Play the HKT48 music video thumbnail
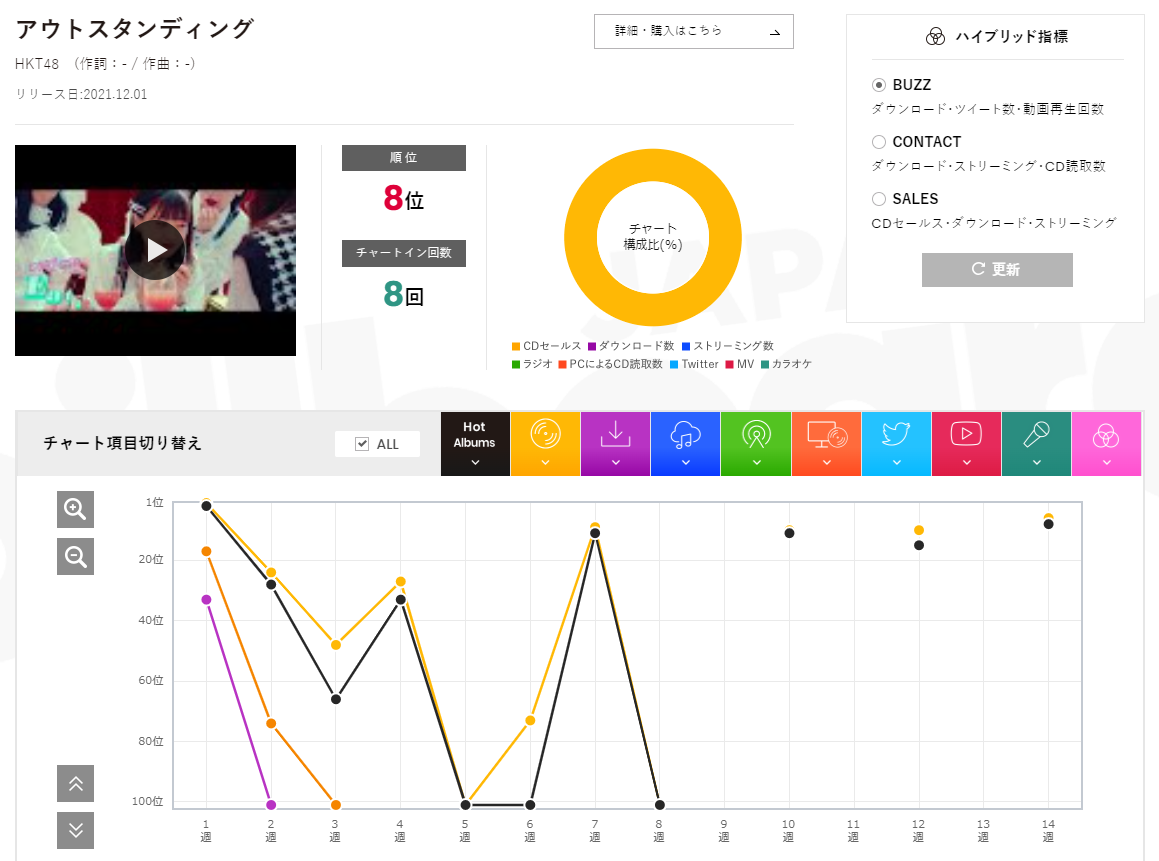This screenshot has width=1159, height=861. click(154, 250)
